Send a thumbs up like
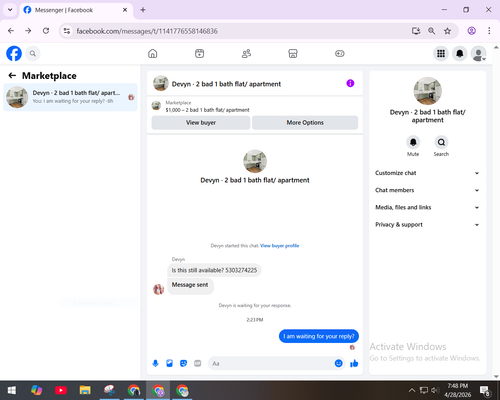Screen dimensions: 500x400 tap(354, 363)
